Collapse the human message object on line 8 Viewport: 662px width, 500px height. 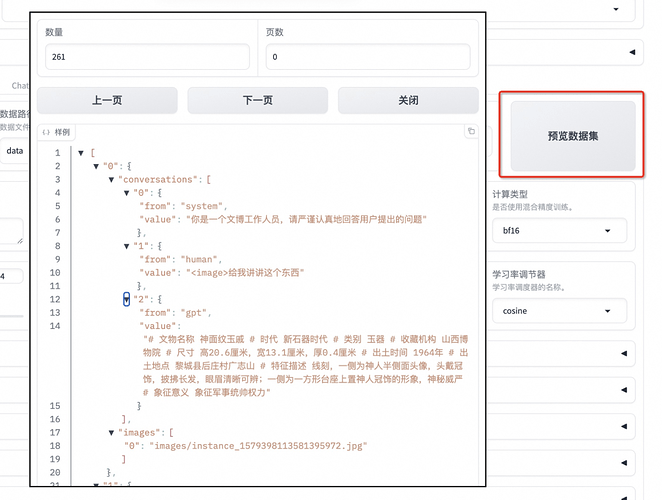pos(127,245)
